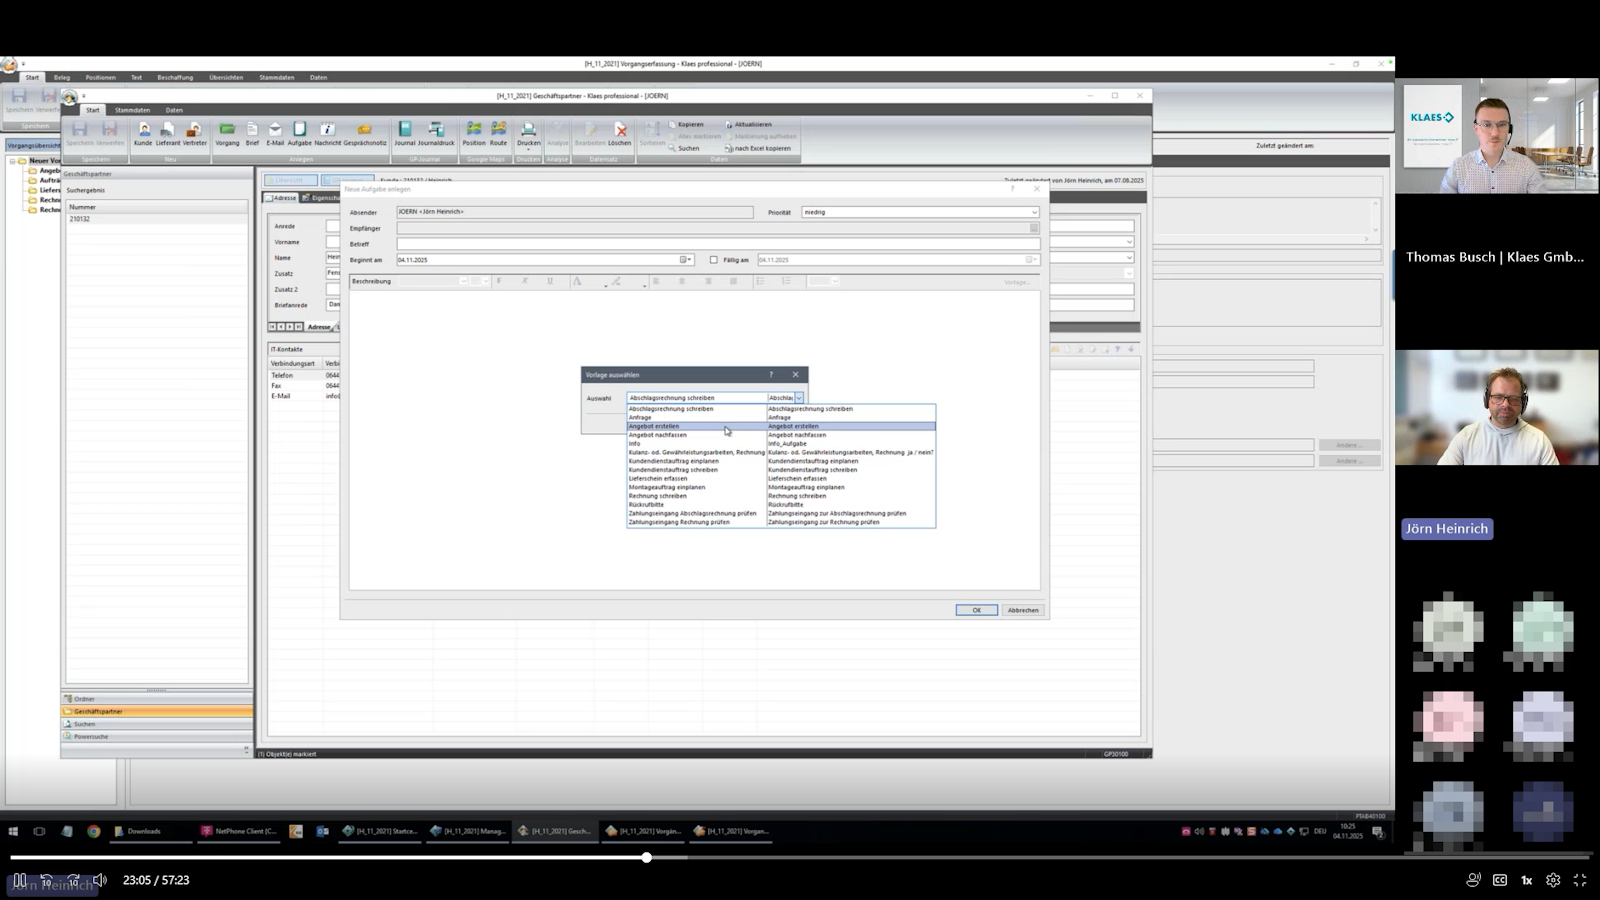
Task: Click the video progress bar handle
Action: tap(647, 857)
